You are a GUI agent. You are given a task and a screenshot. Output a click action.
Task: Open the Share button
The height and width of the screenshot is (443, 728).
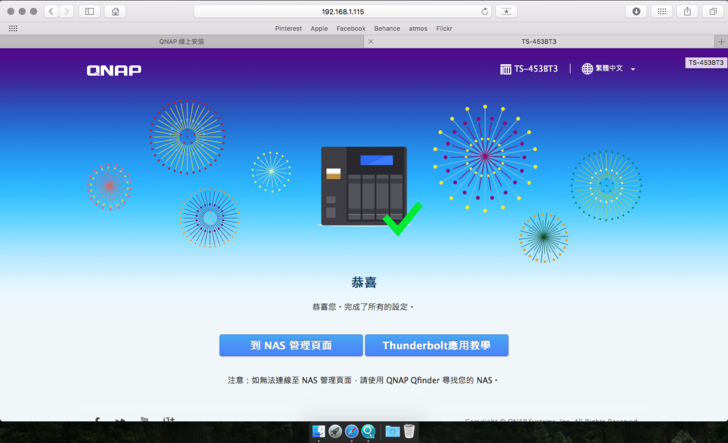tap(687, 11)
